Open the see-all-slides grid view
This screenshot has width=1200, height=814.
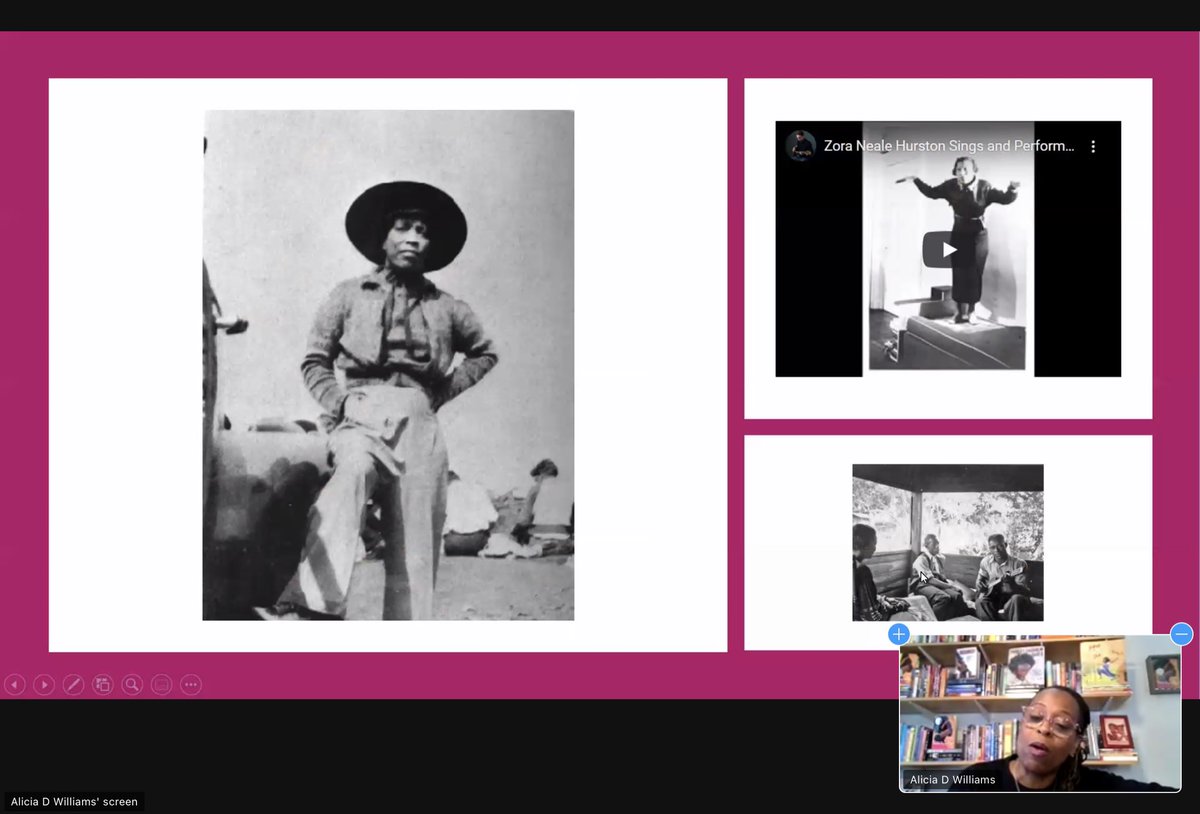coord(102,685)
